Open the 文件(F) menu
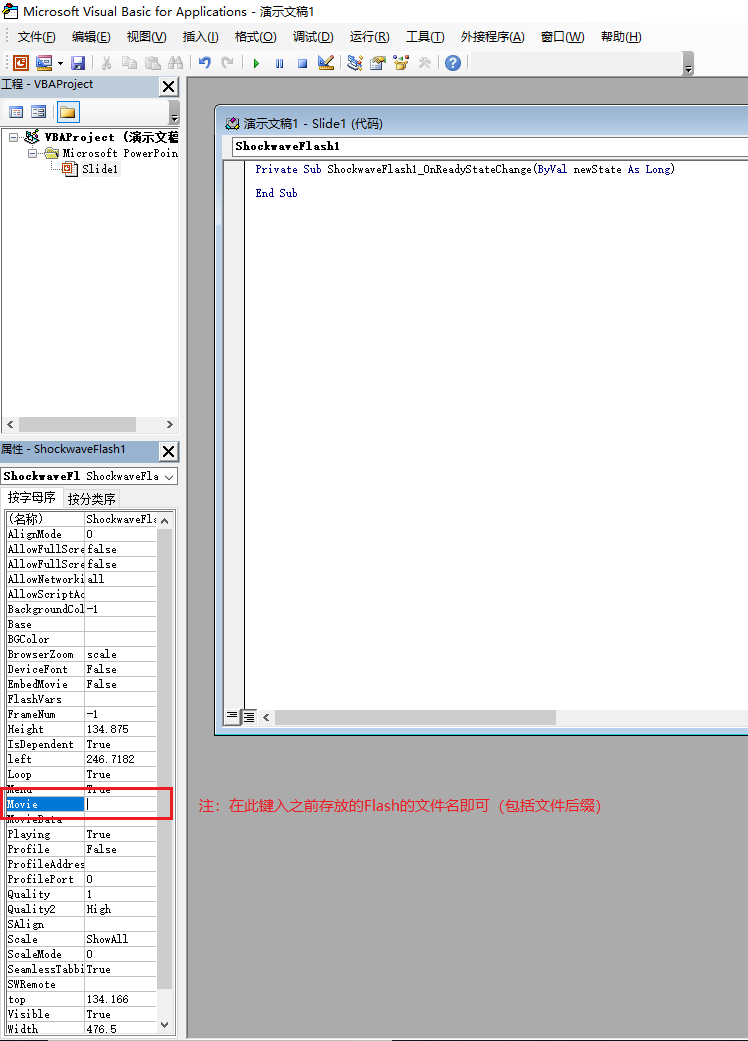This screenshot has width=748, height=1041. pos(37,37)
